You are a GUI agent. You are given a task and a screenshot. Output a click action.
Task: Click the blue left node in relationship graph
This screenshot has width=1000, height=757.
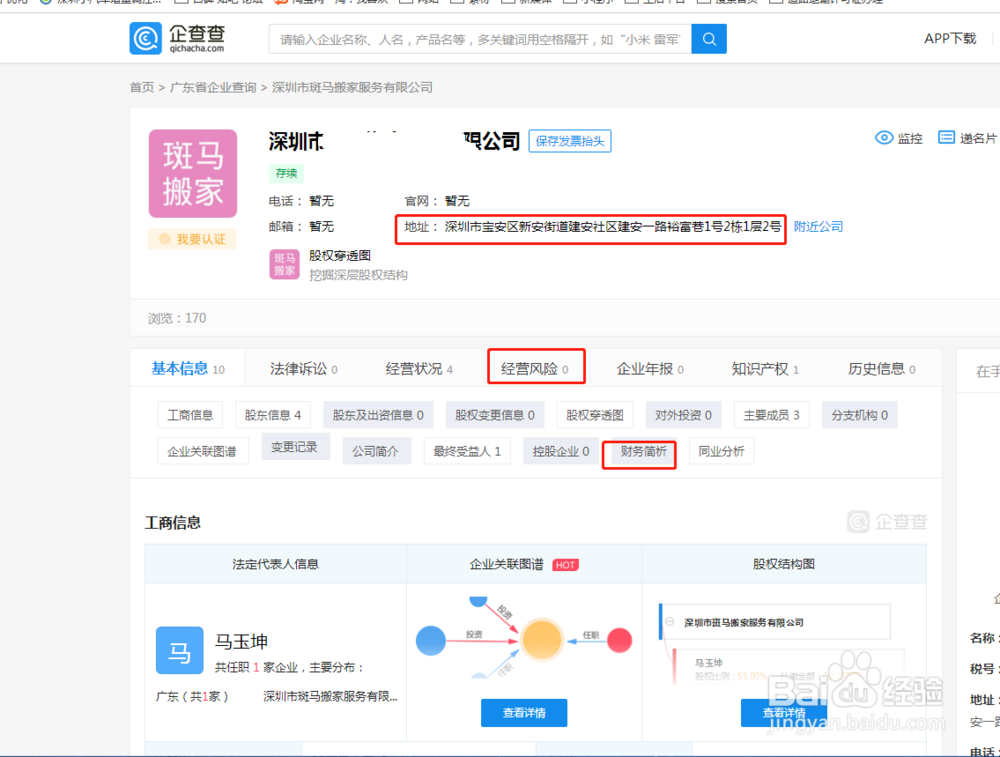[430, 640]
